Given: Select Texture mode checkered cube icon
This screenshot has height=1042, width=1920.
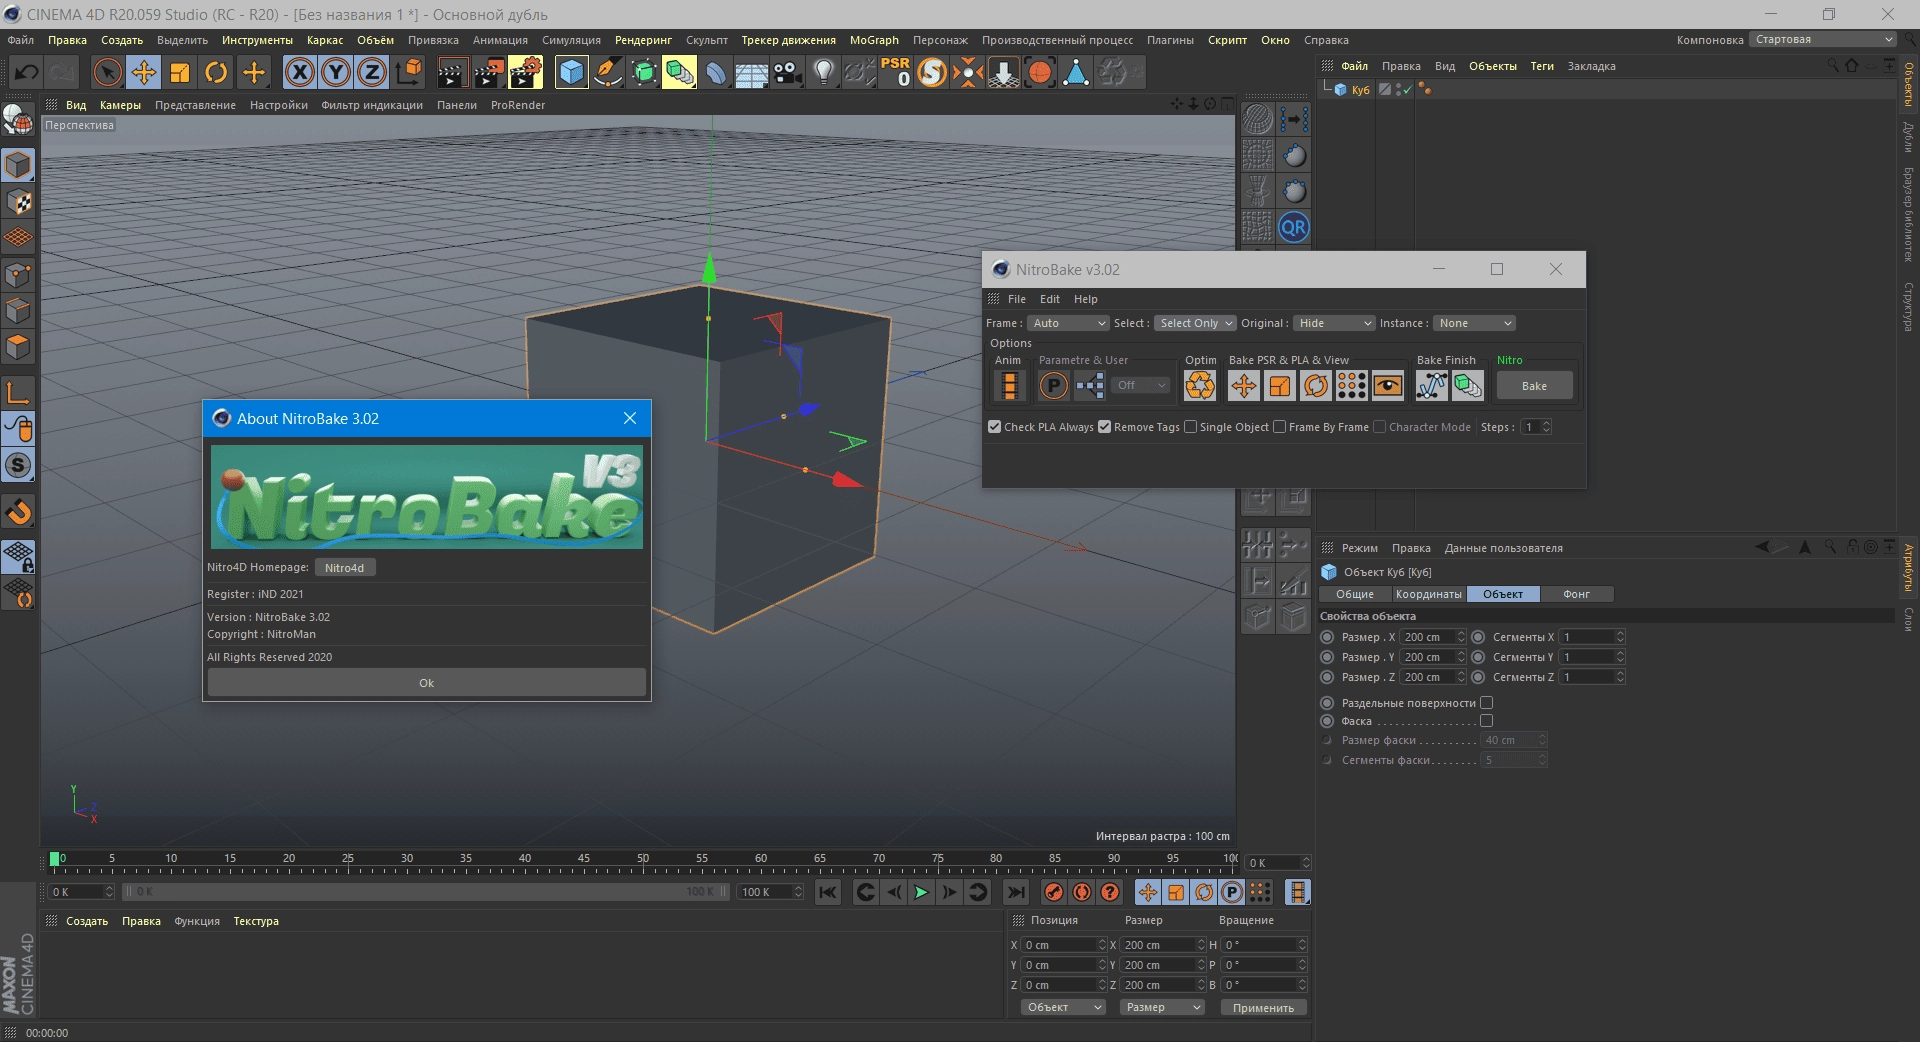Looking at the screenshot, I should point(18,202).
